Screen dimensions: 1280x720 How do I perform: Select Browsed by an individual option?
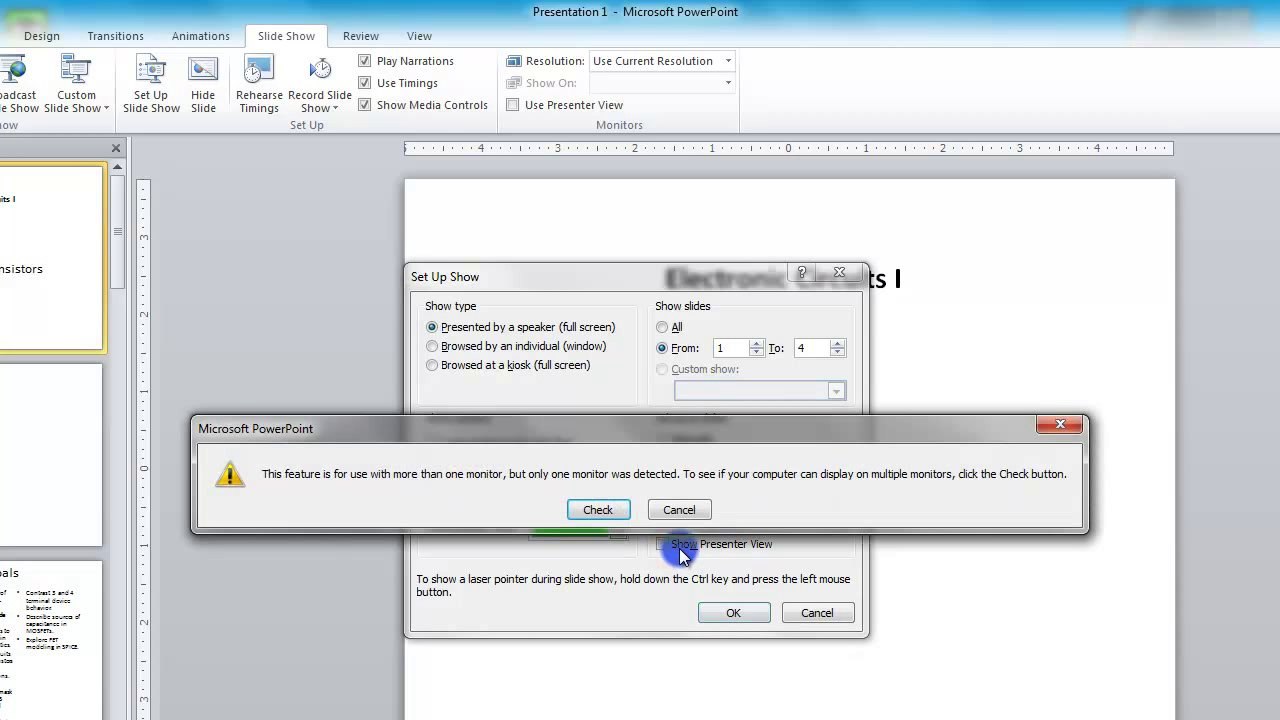pyautogui.click(x=517, y=346)
